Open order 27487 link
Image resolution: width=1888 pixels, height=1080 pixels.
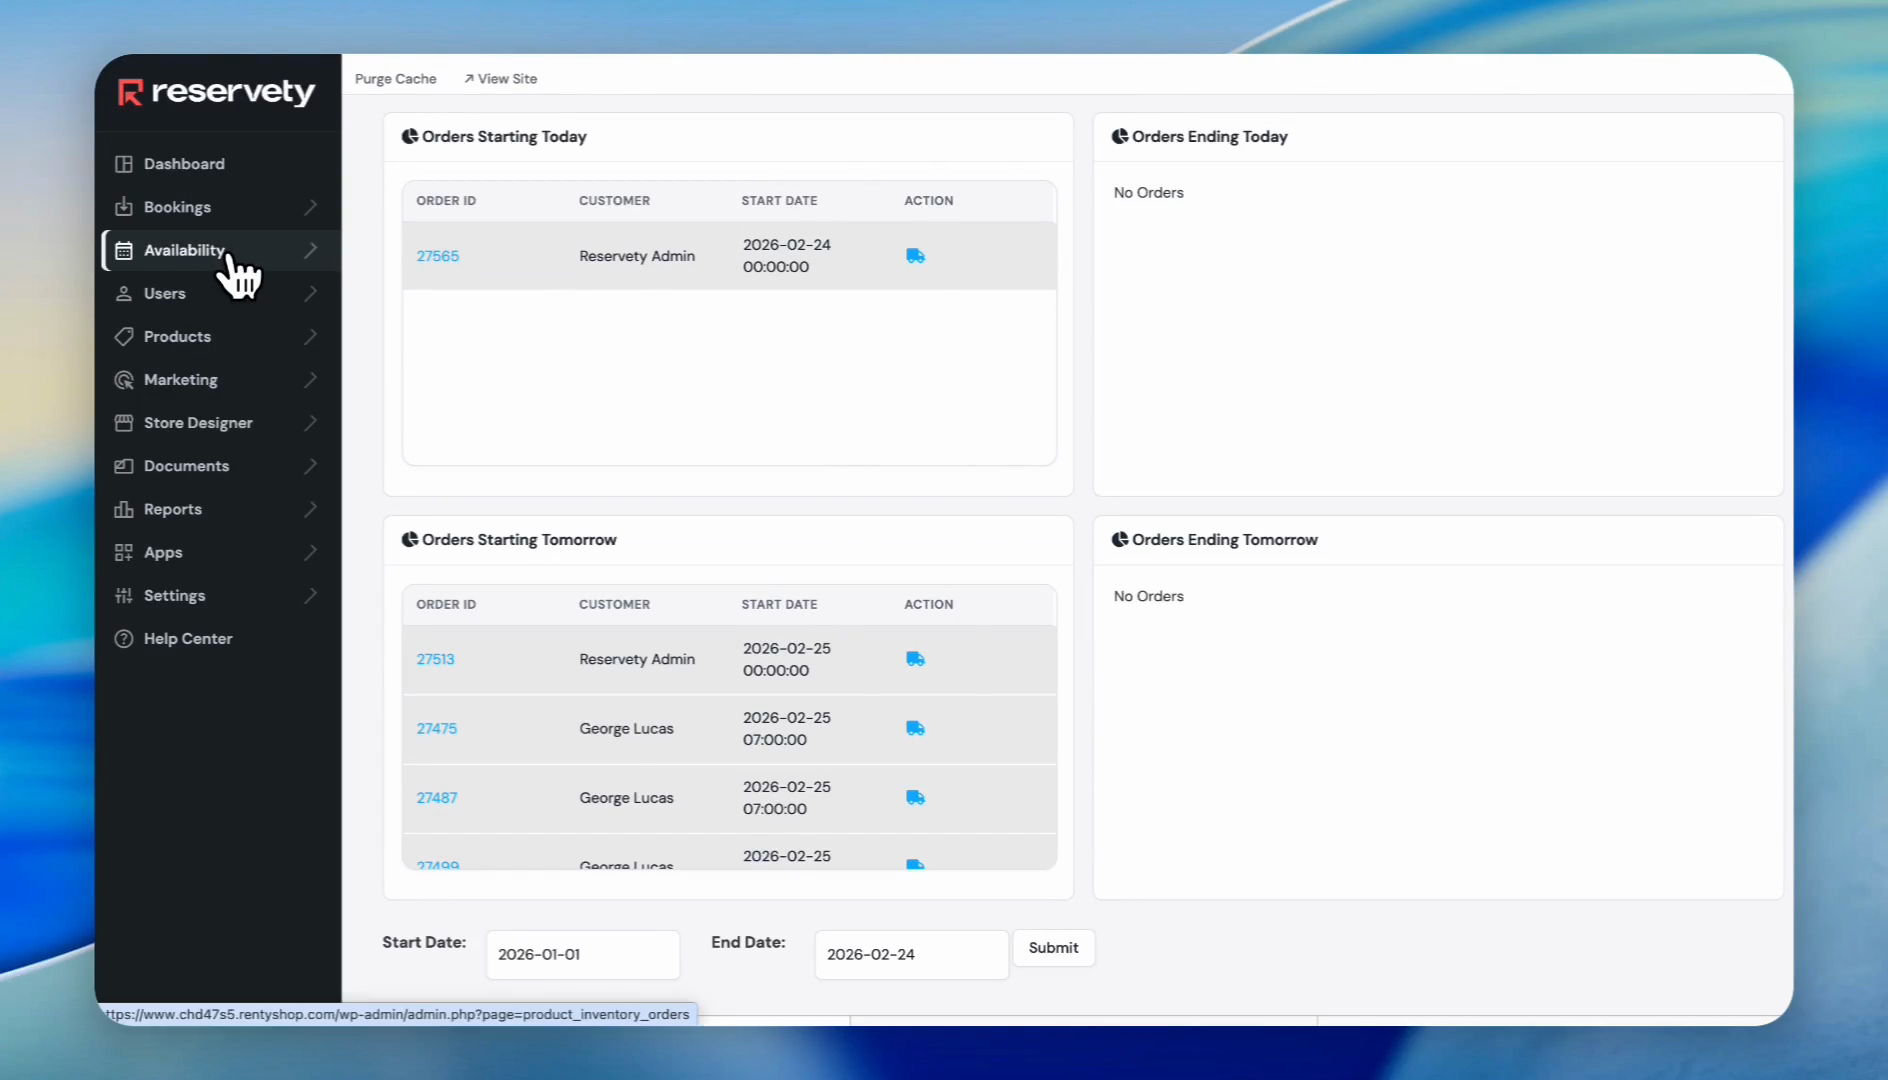point(437,797)
